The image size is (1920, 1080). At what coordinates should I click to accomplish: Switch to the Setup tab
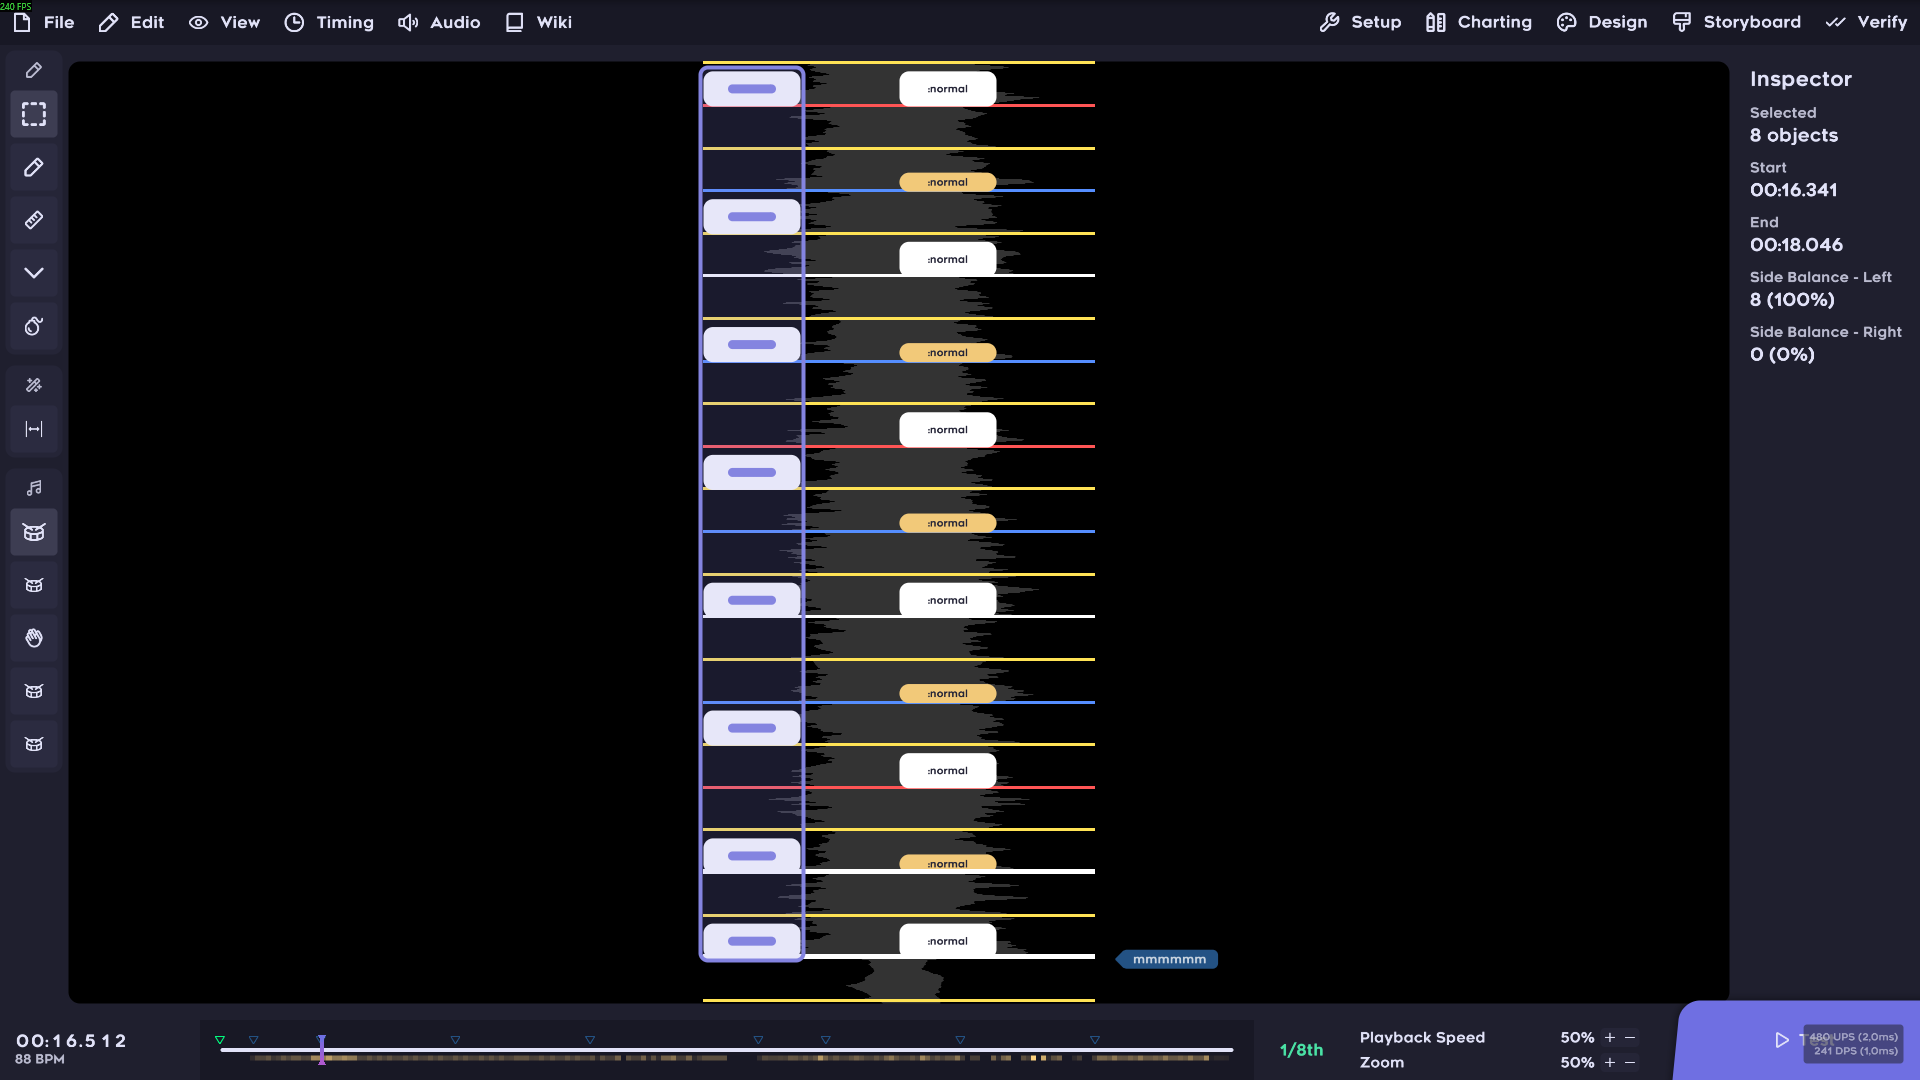pyautogui.click(x=1360, y=22)
